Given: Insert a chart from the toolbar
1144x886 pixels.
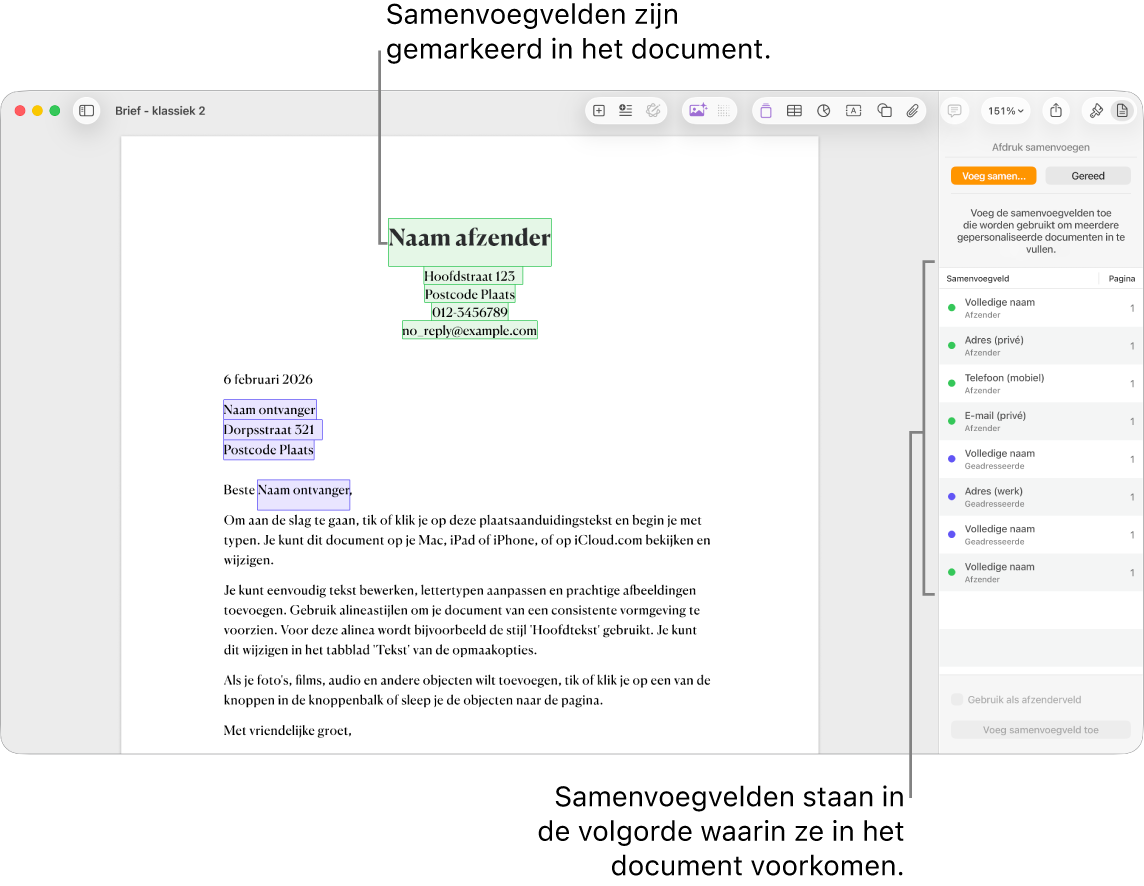Looking at the screenshot, I should [824, 111].
